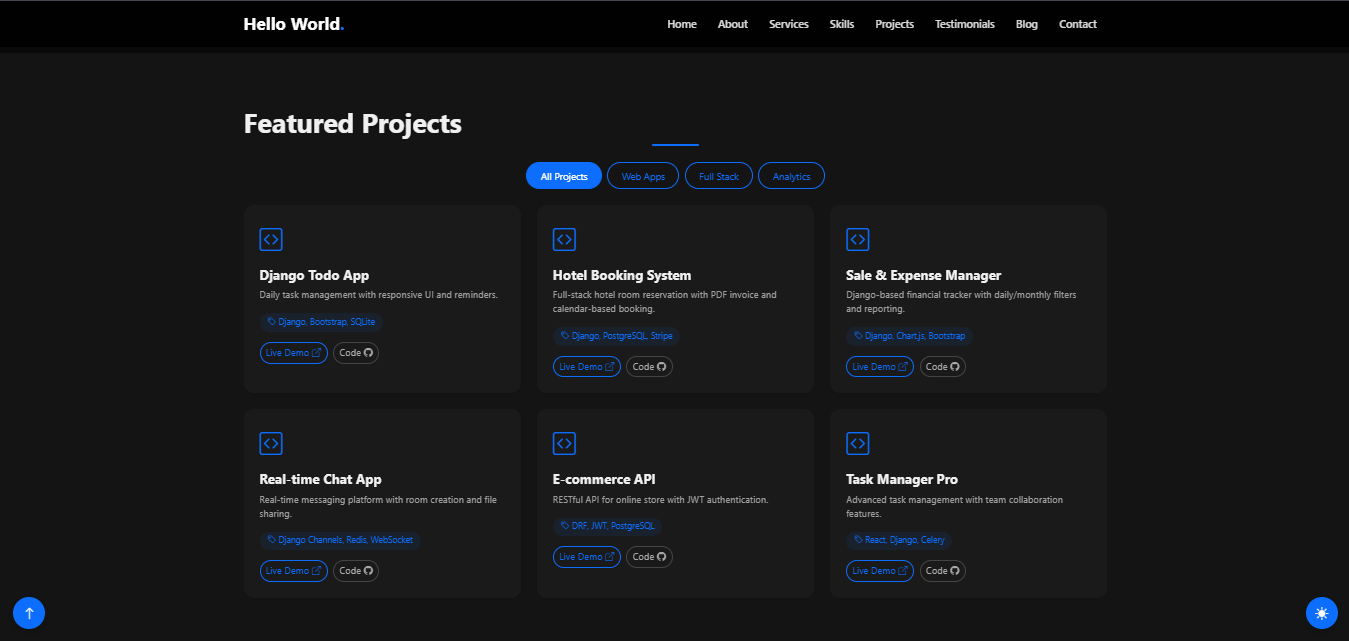This screenshot has height=641, width=1349.
Task: Click the E-commerce API title
Action: point(604,479)
